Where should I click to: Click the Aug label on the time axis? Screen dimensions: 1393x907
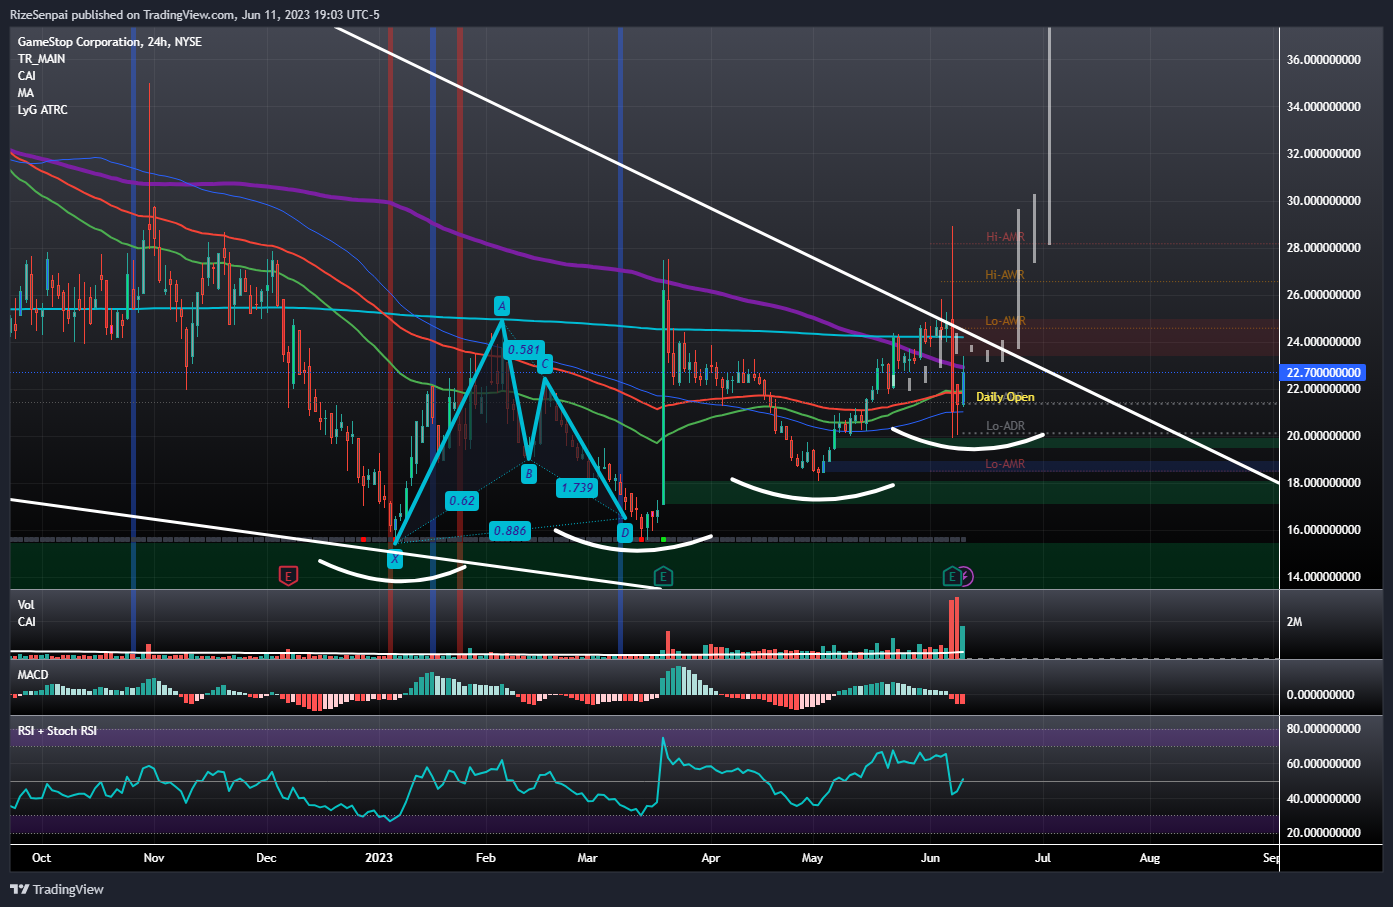(x=1150, y=858)
